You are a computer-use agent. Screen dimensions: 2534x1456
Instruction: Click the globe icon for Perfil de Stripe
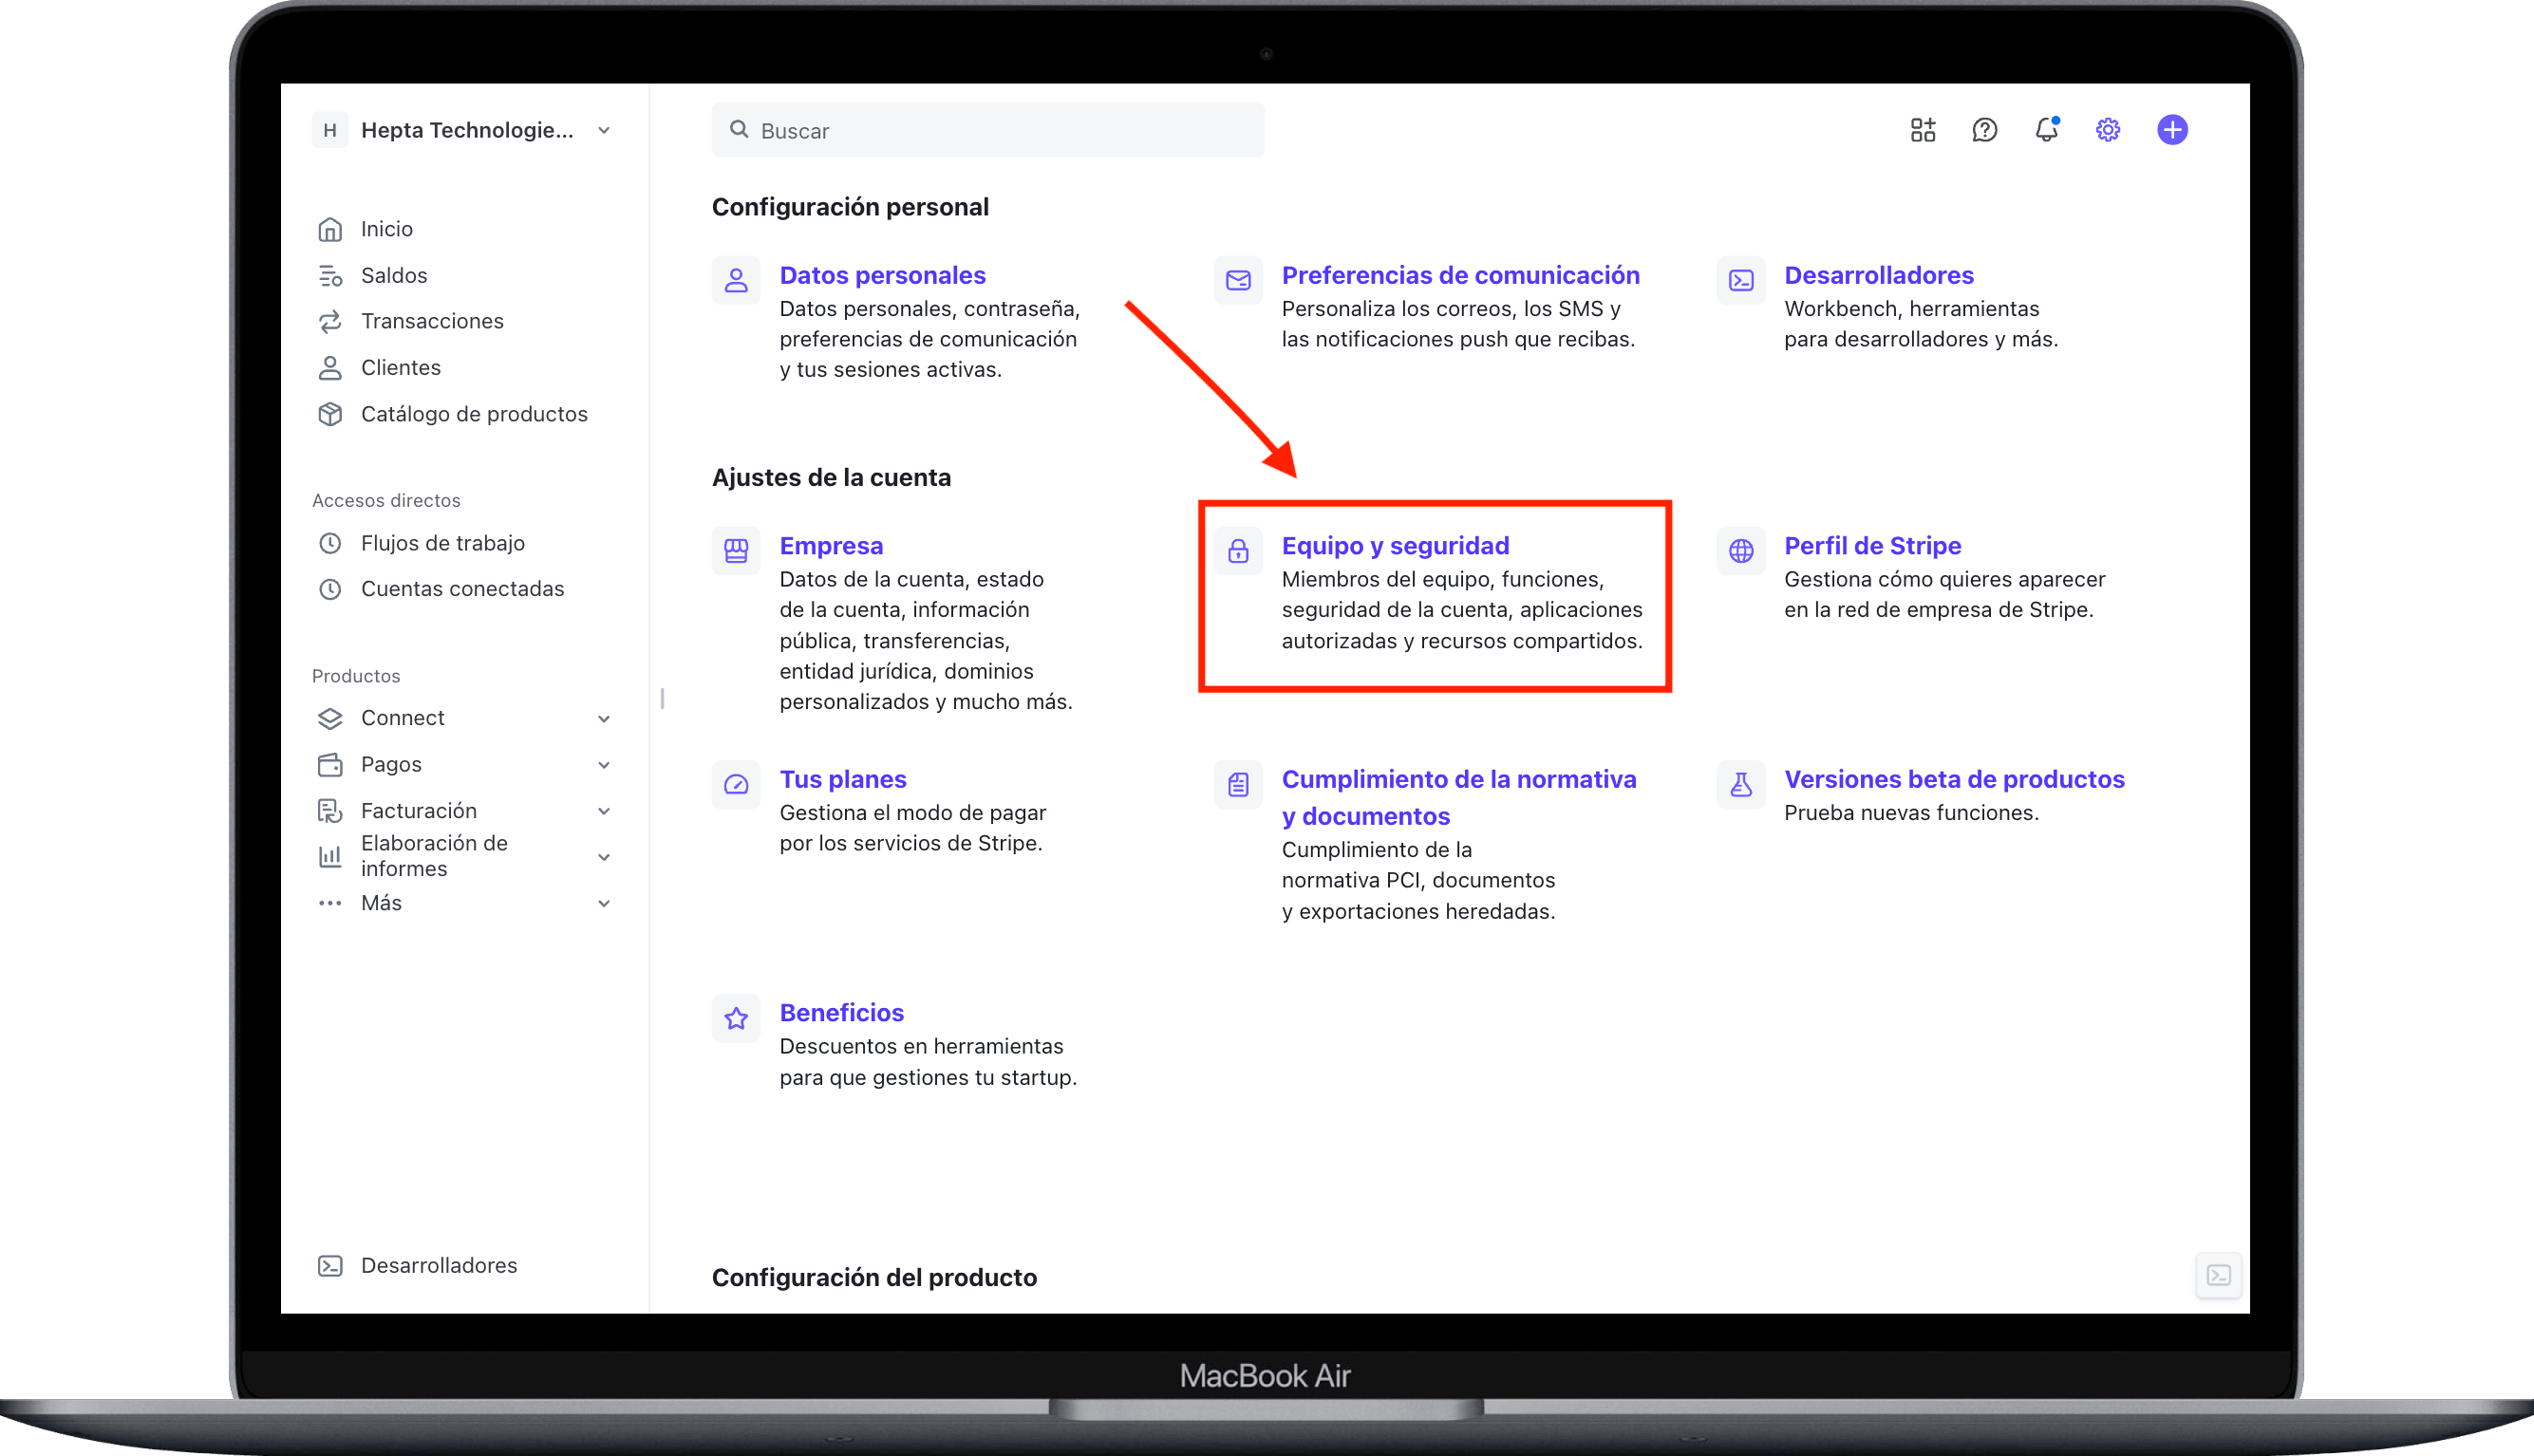pyautogui.click(x=1741, y=550)
